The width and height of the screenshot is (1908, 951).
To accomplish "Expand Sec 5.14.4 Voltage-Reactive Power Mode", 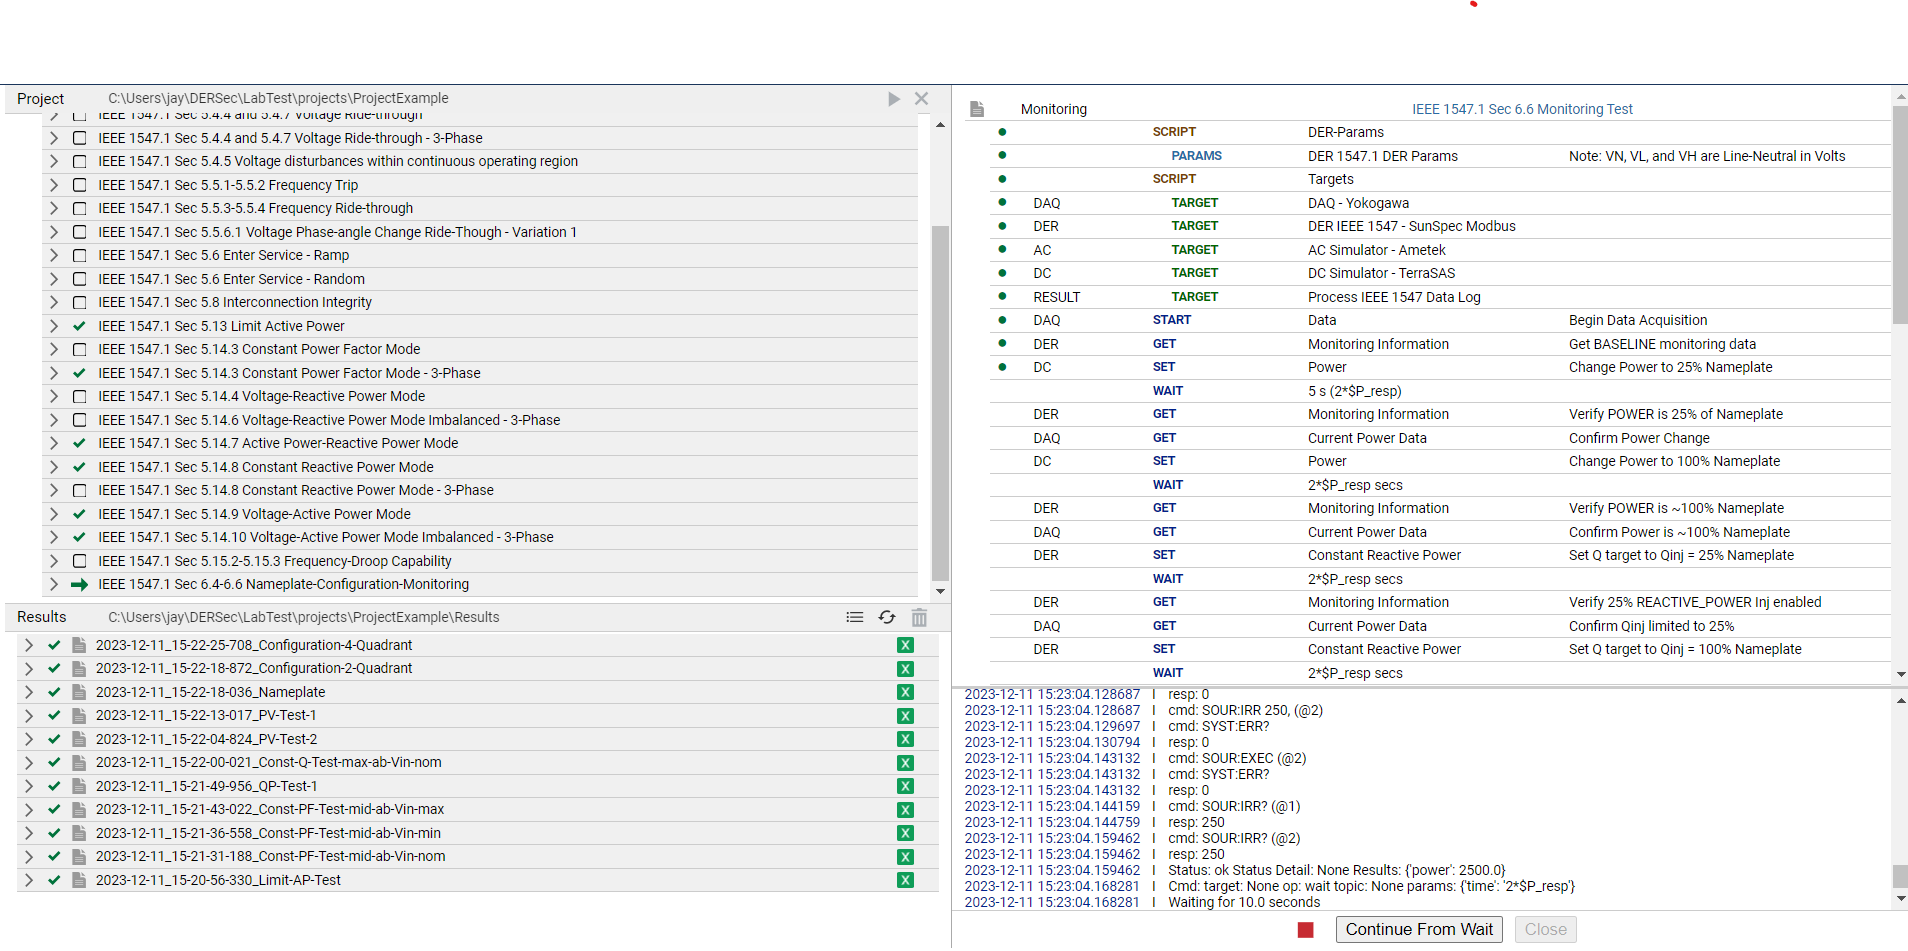I will [x=54, y=396].
